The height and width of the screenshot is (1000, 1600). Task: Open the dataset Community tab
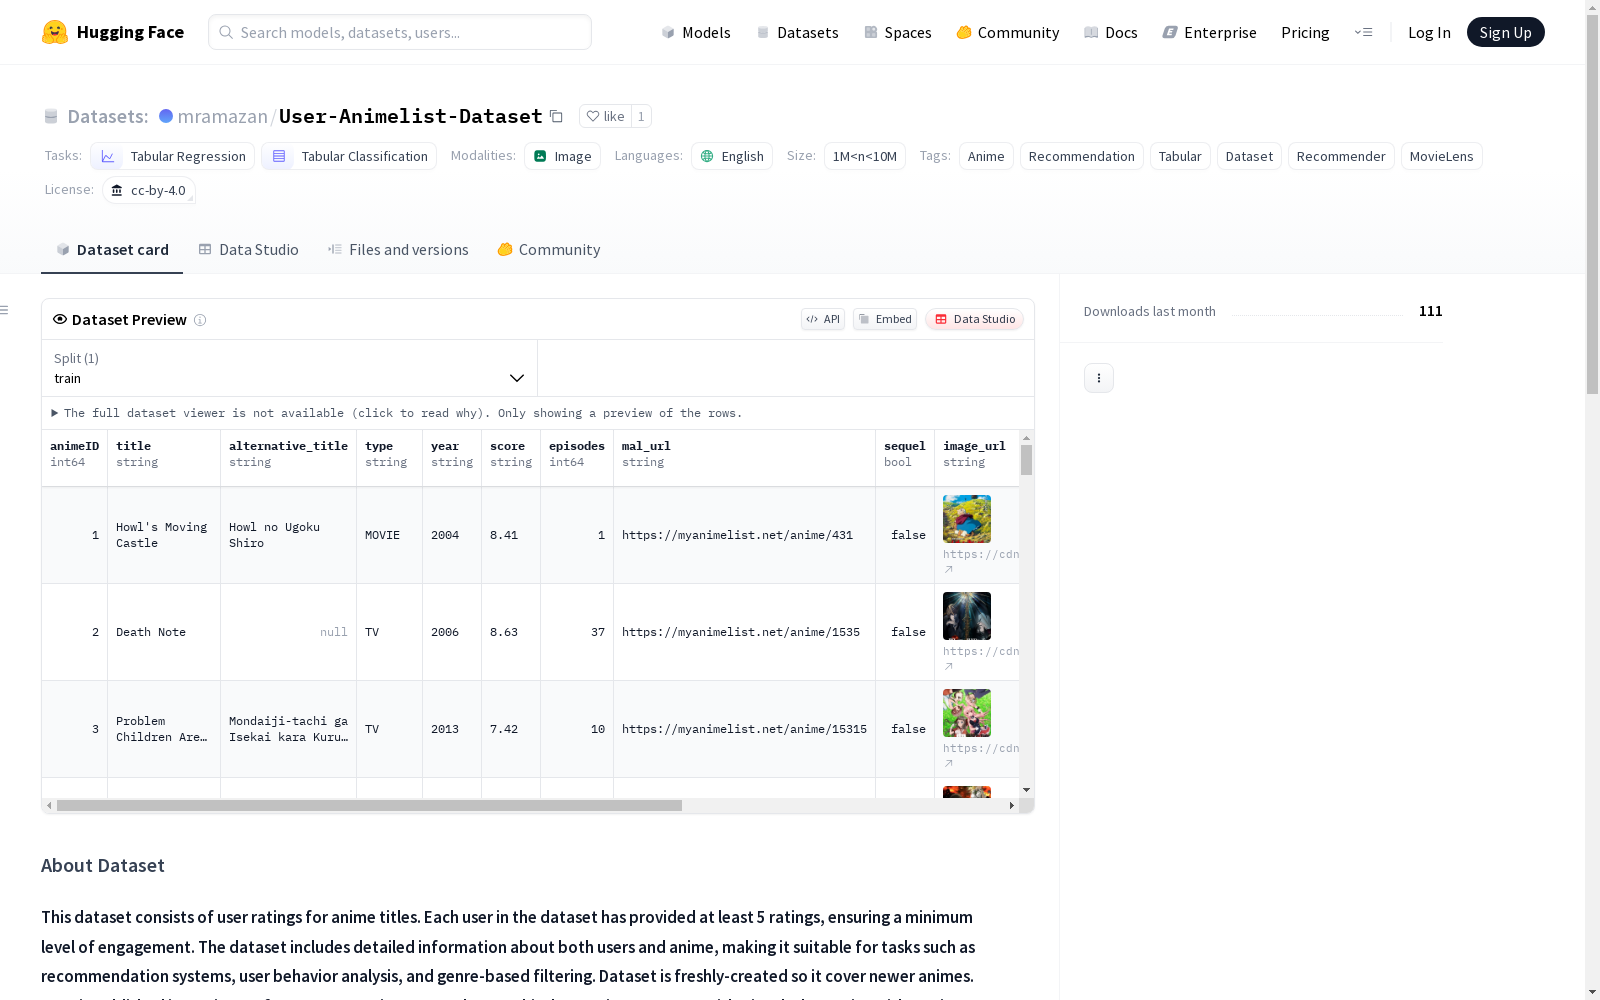click(549, 250)
